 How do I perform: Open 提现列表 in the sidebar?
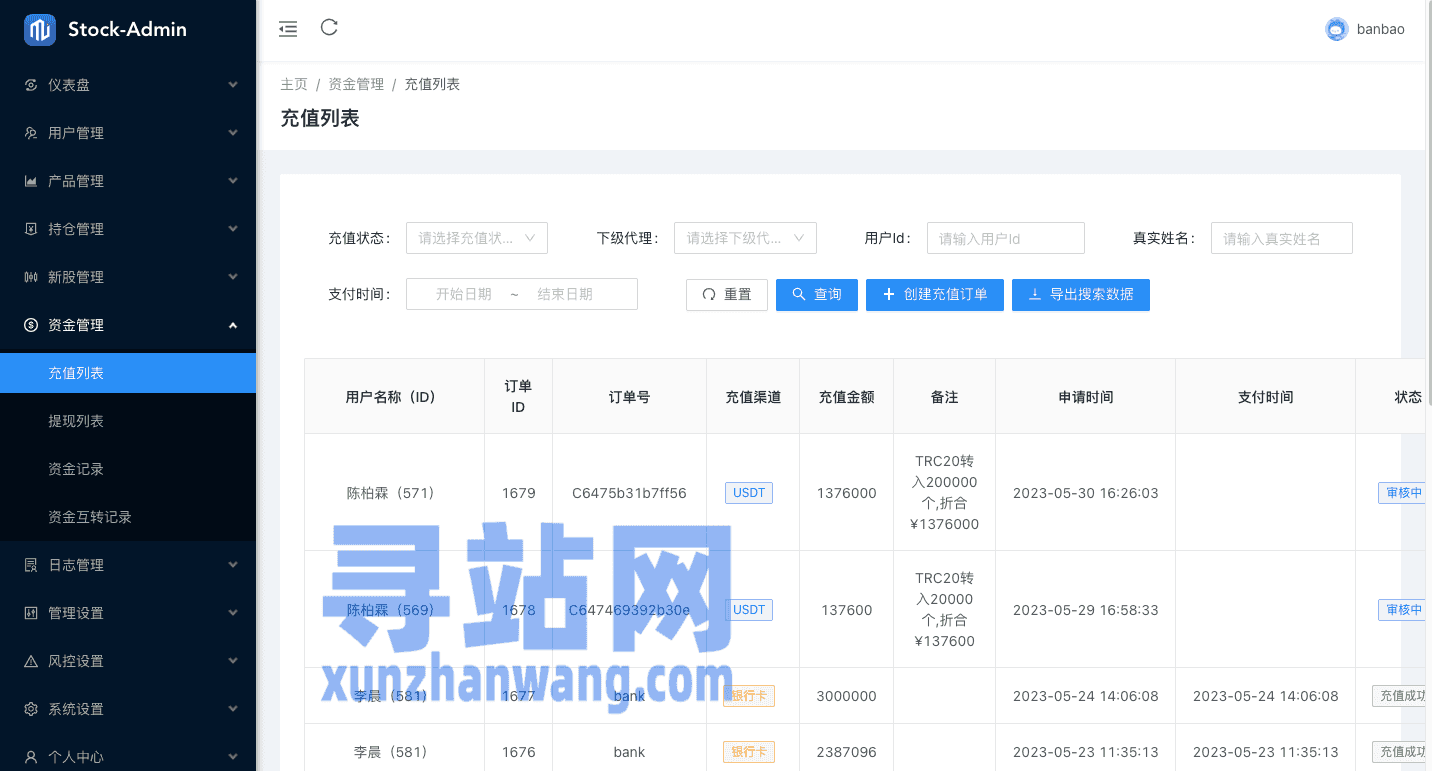point(128,421)
